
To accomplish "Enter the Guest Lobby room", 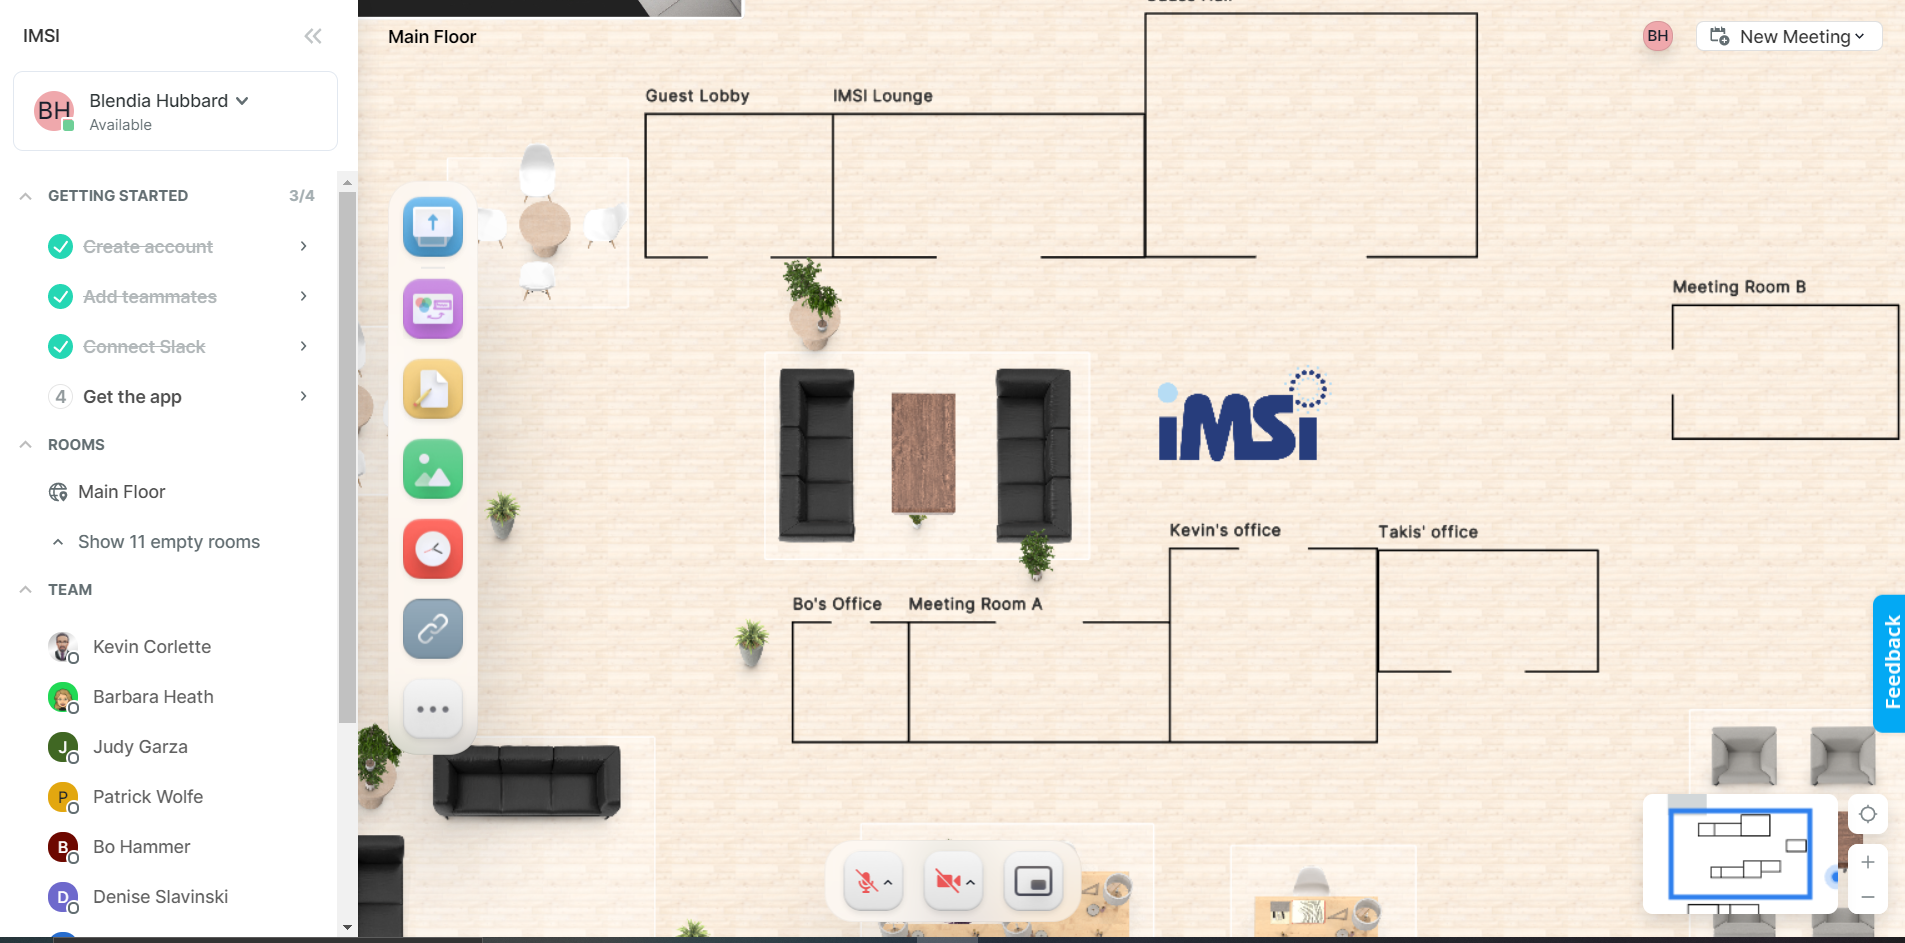I will point(739,185).
